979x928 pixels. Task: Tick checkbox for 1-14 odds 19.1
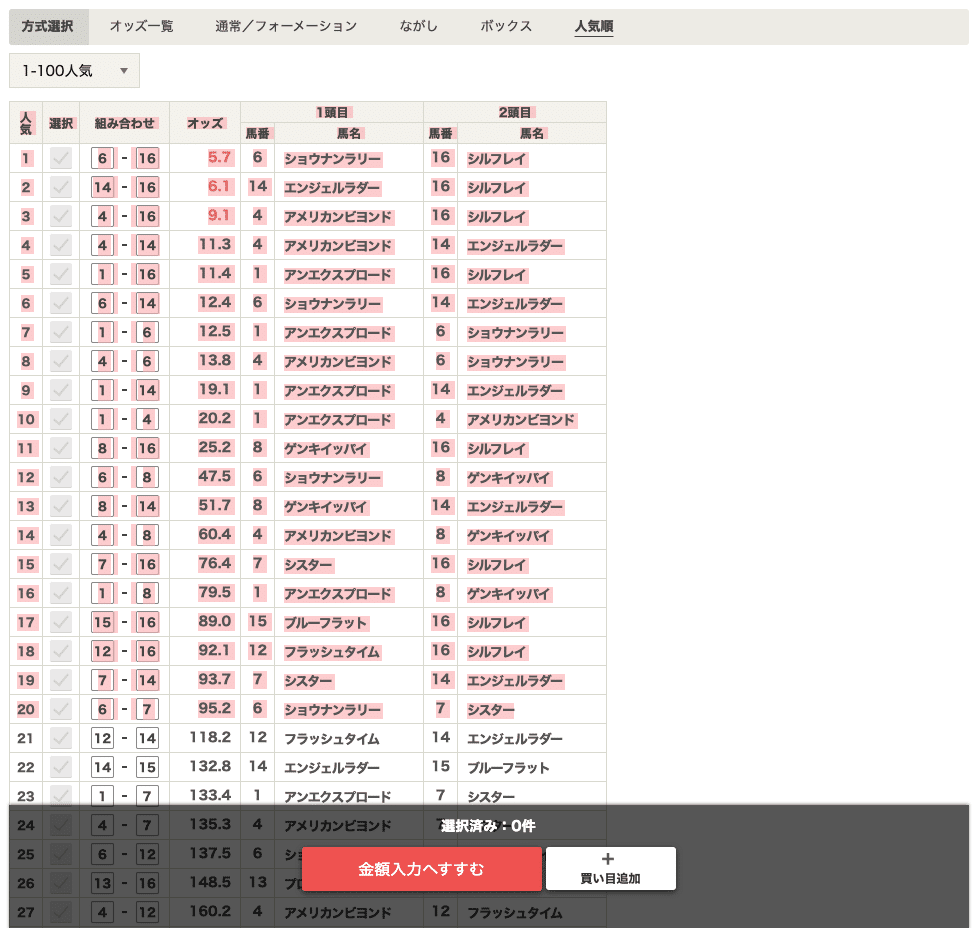click(x=61, y=390)
